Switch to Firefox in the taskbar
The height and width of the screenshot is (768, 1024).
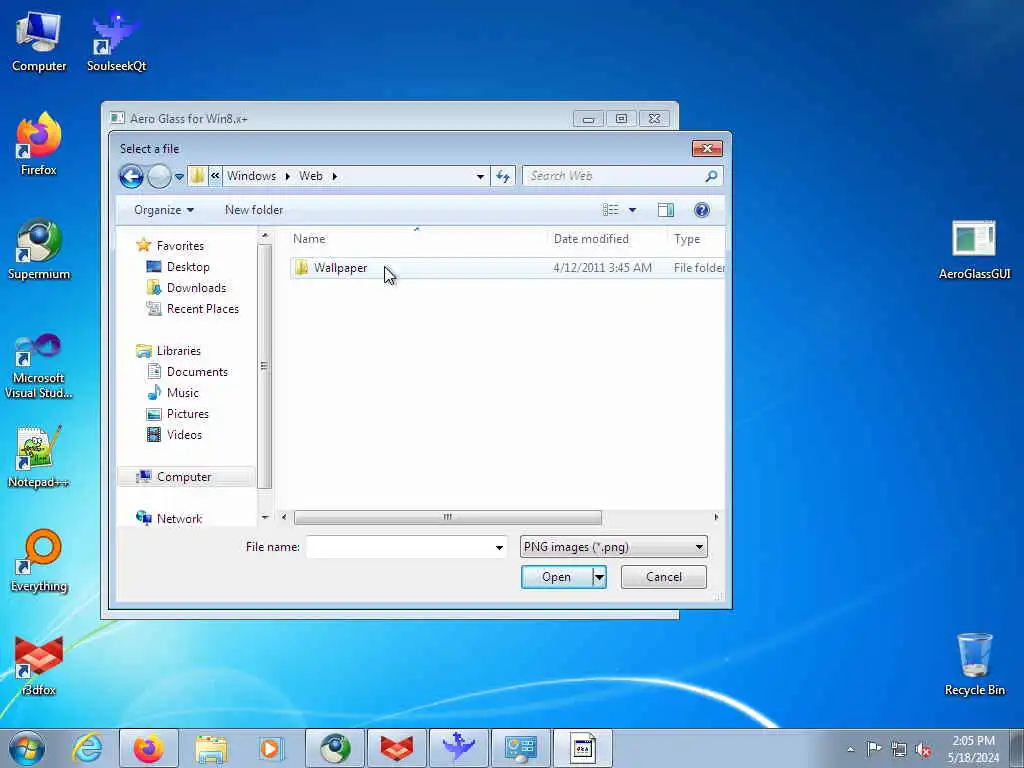point(149,748)
